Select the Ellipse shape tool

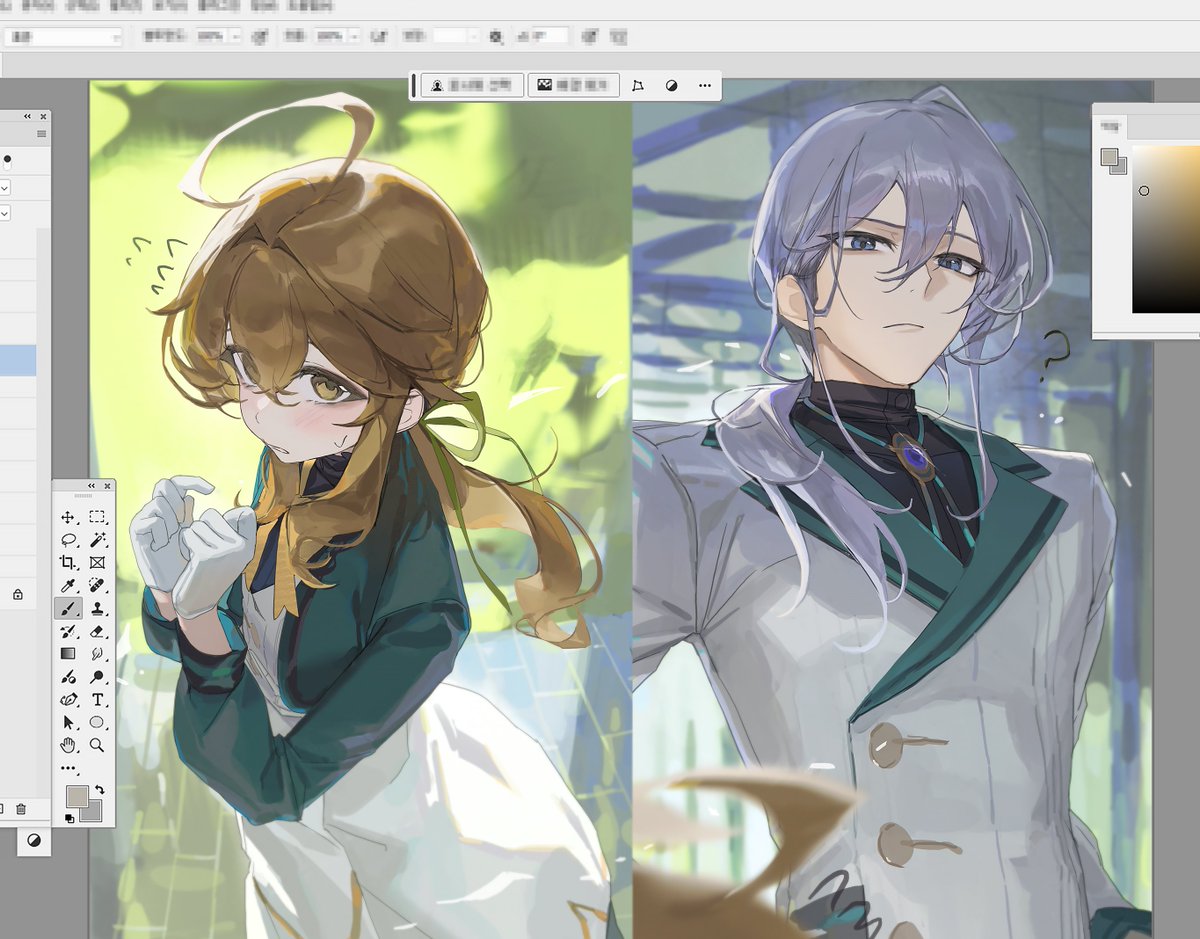click(x=97, y=722)
